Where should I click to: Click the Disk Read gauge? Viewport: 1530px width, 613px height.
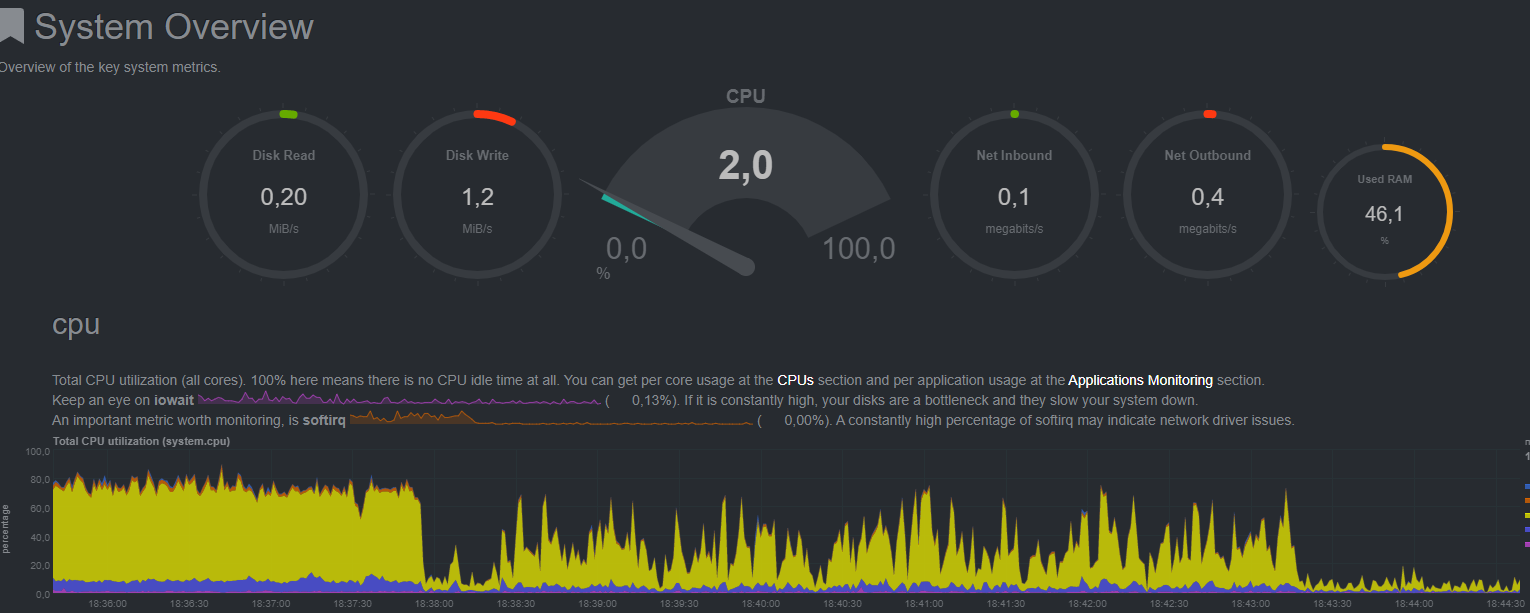(283, 195)
